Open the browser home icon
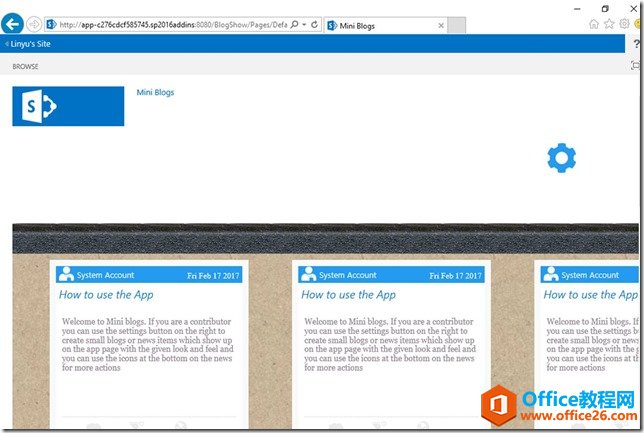 (594, 23)
